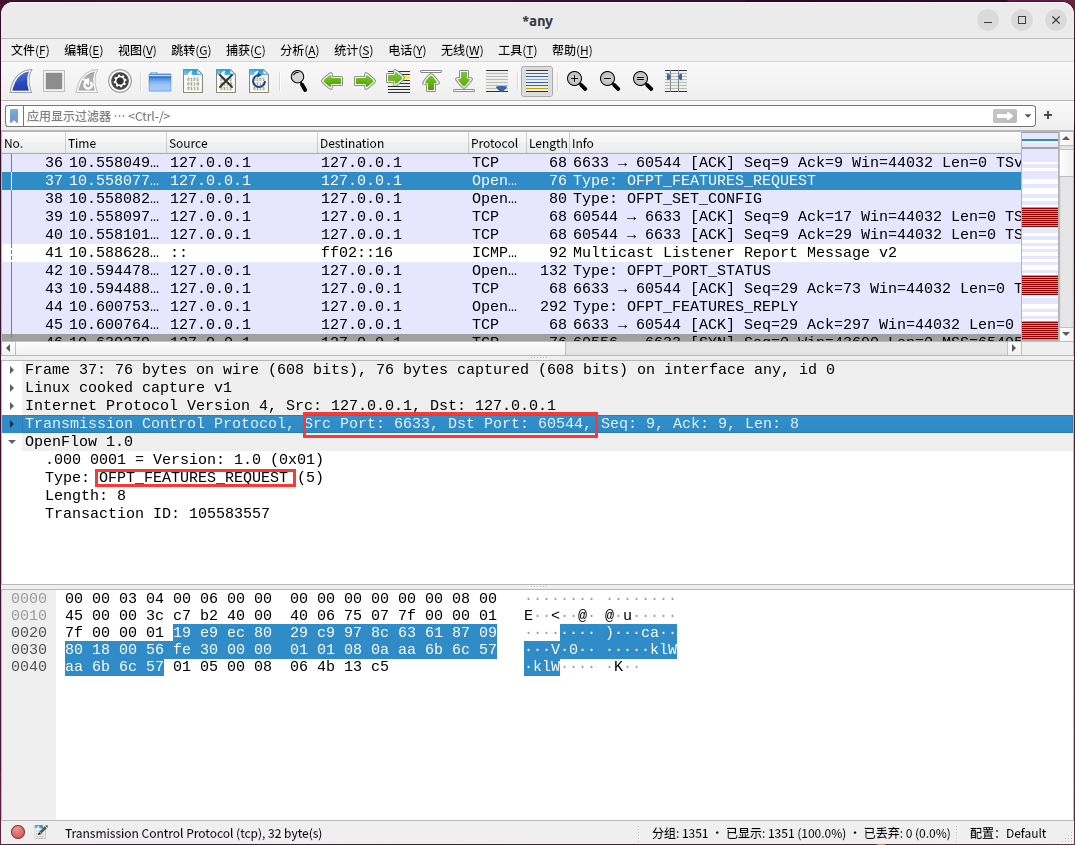The width and height of the screenshot is (1075, 845).
Task: Open the 文件(F) menu
Action: click(x=30, y=50)
